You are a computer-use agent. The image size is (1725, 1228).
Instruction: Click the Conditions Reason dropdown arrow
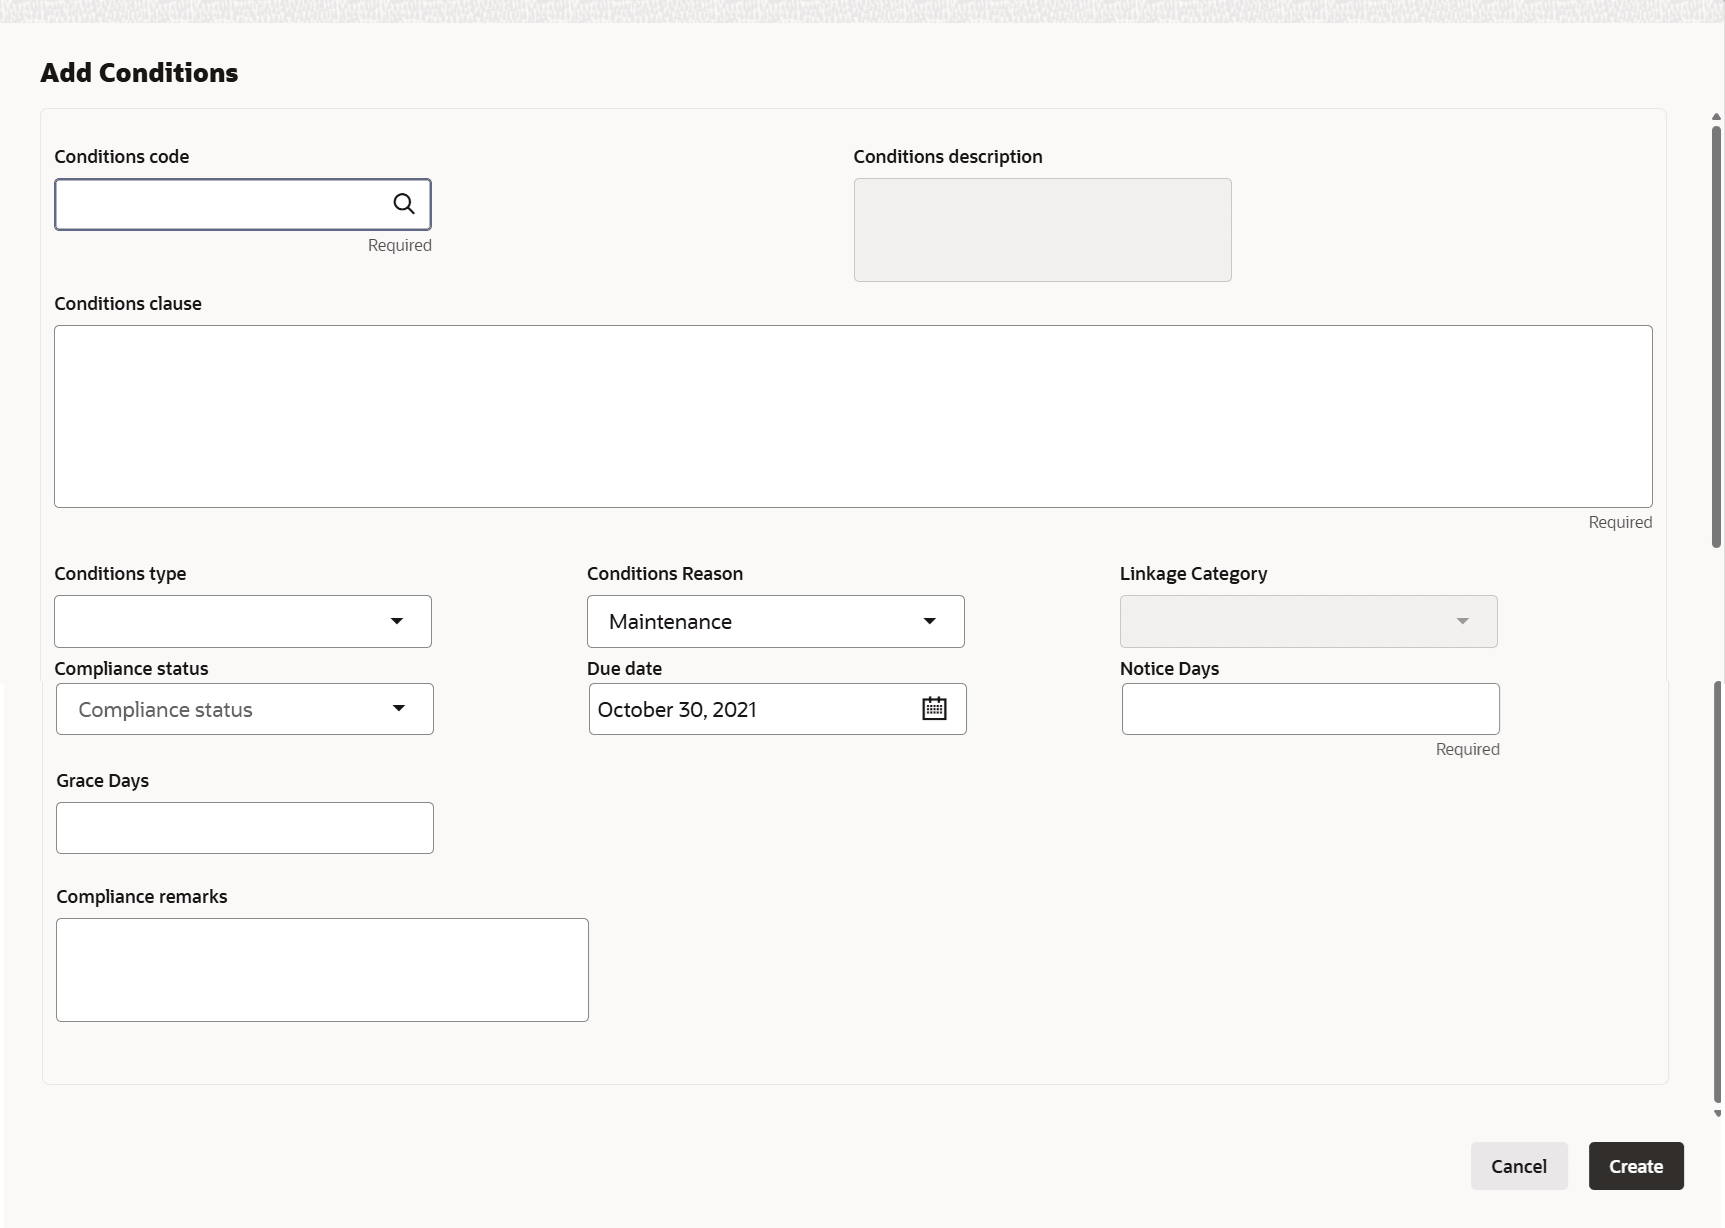pyautogui.click(x=930, y=621)
